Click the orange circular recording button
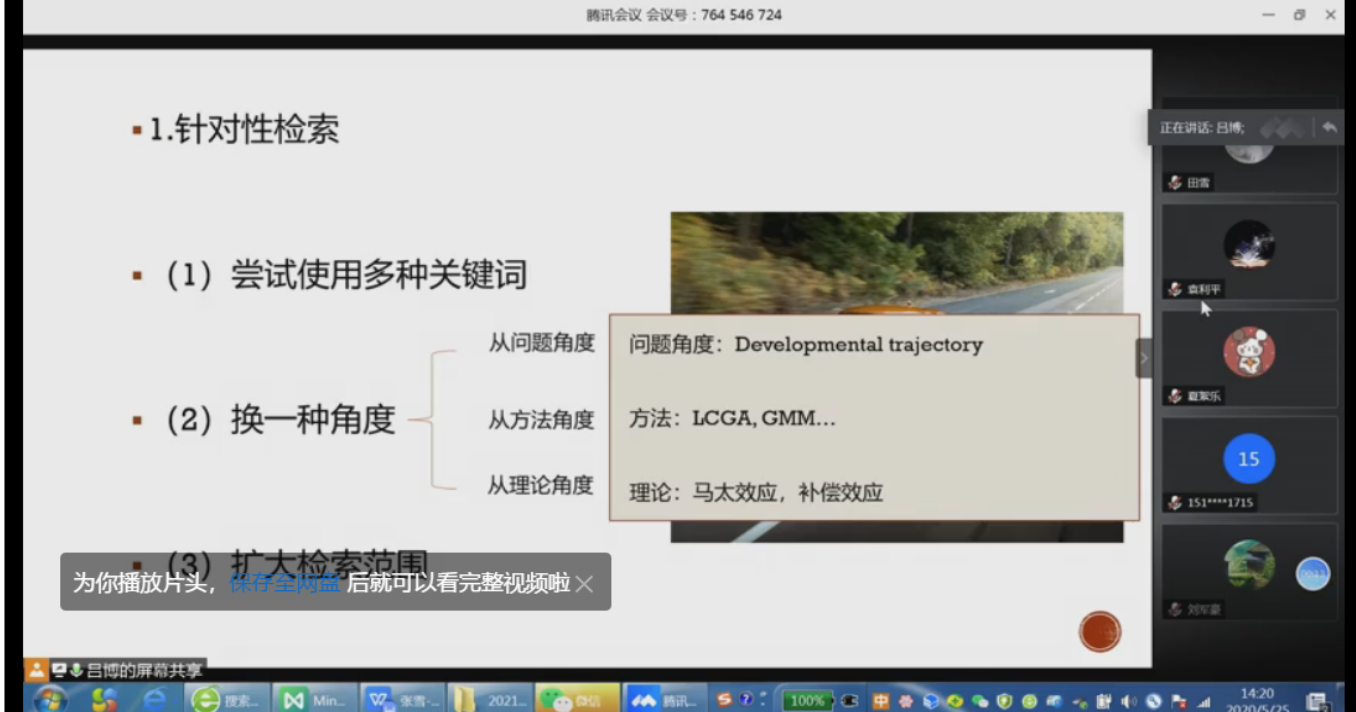Viewport: 1356px width, 712px height. click(1099, 632)
